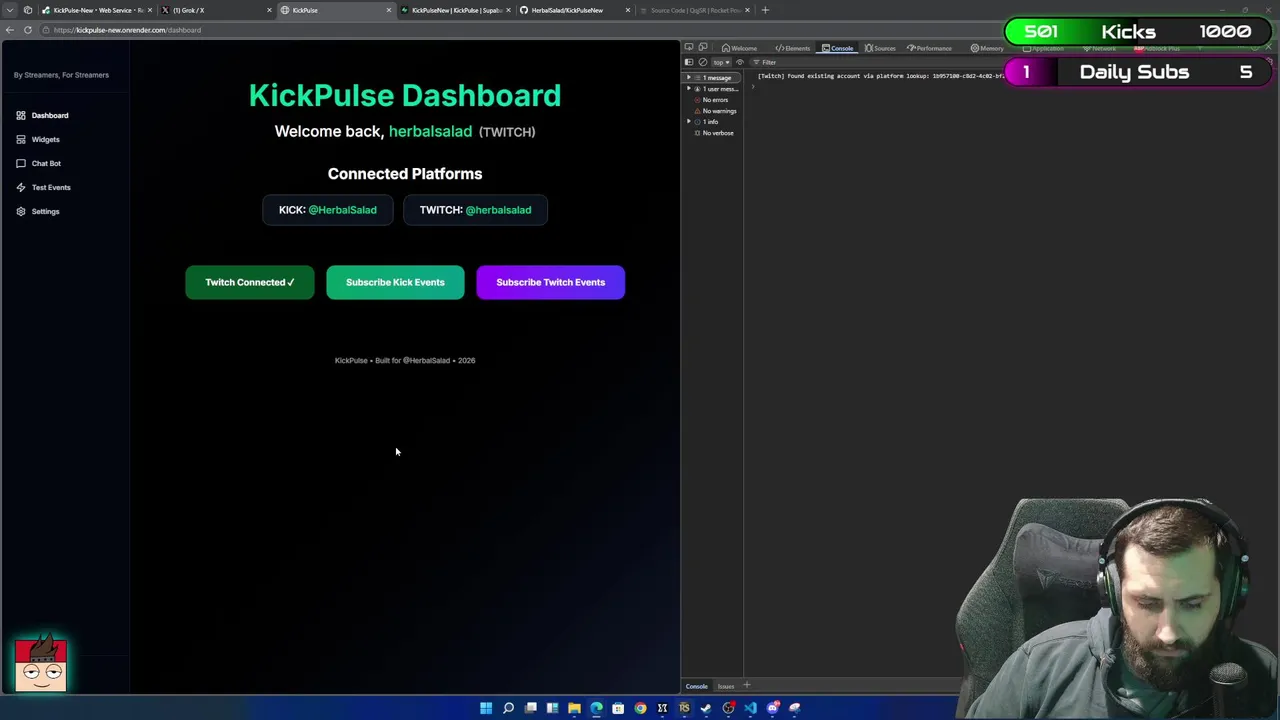Click the Twitch existing account log message

pyautogui.click(x=880, y=76)
